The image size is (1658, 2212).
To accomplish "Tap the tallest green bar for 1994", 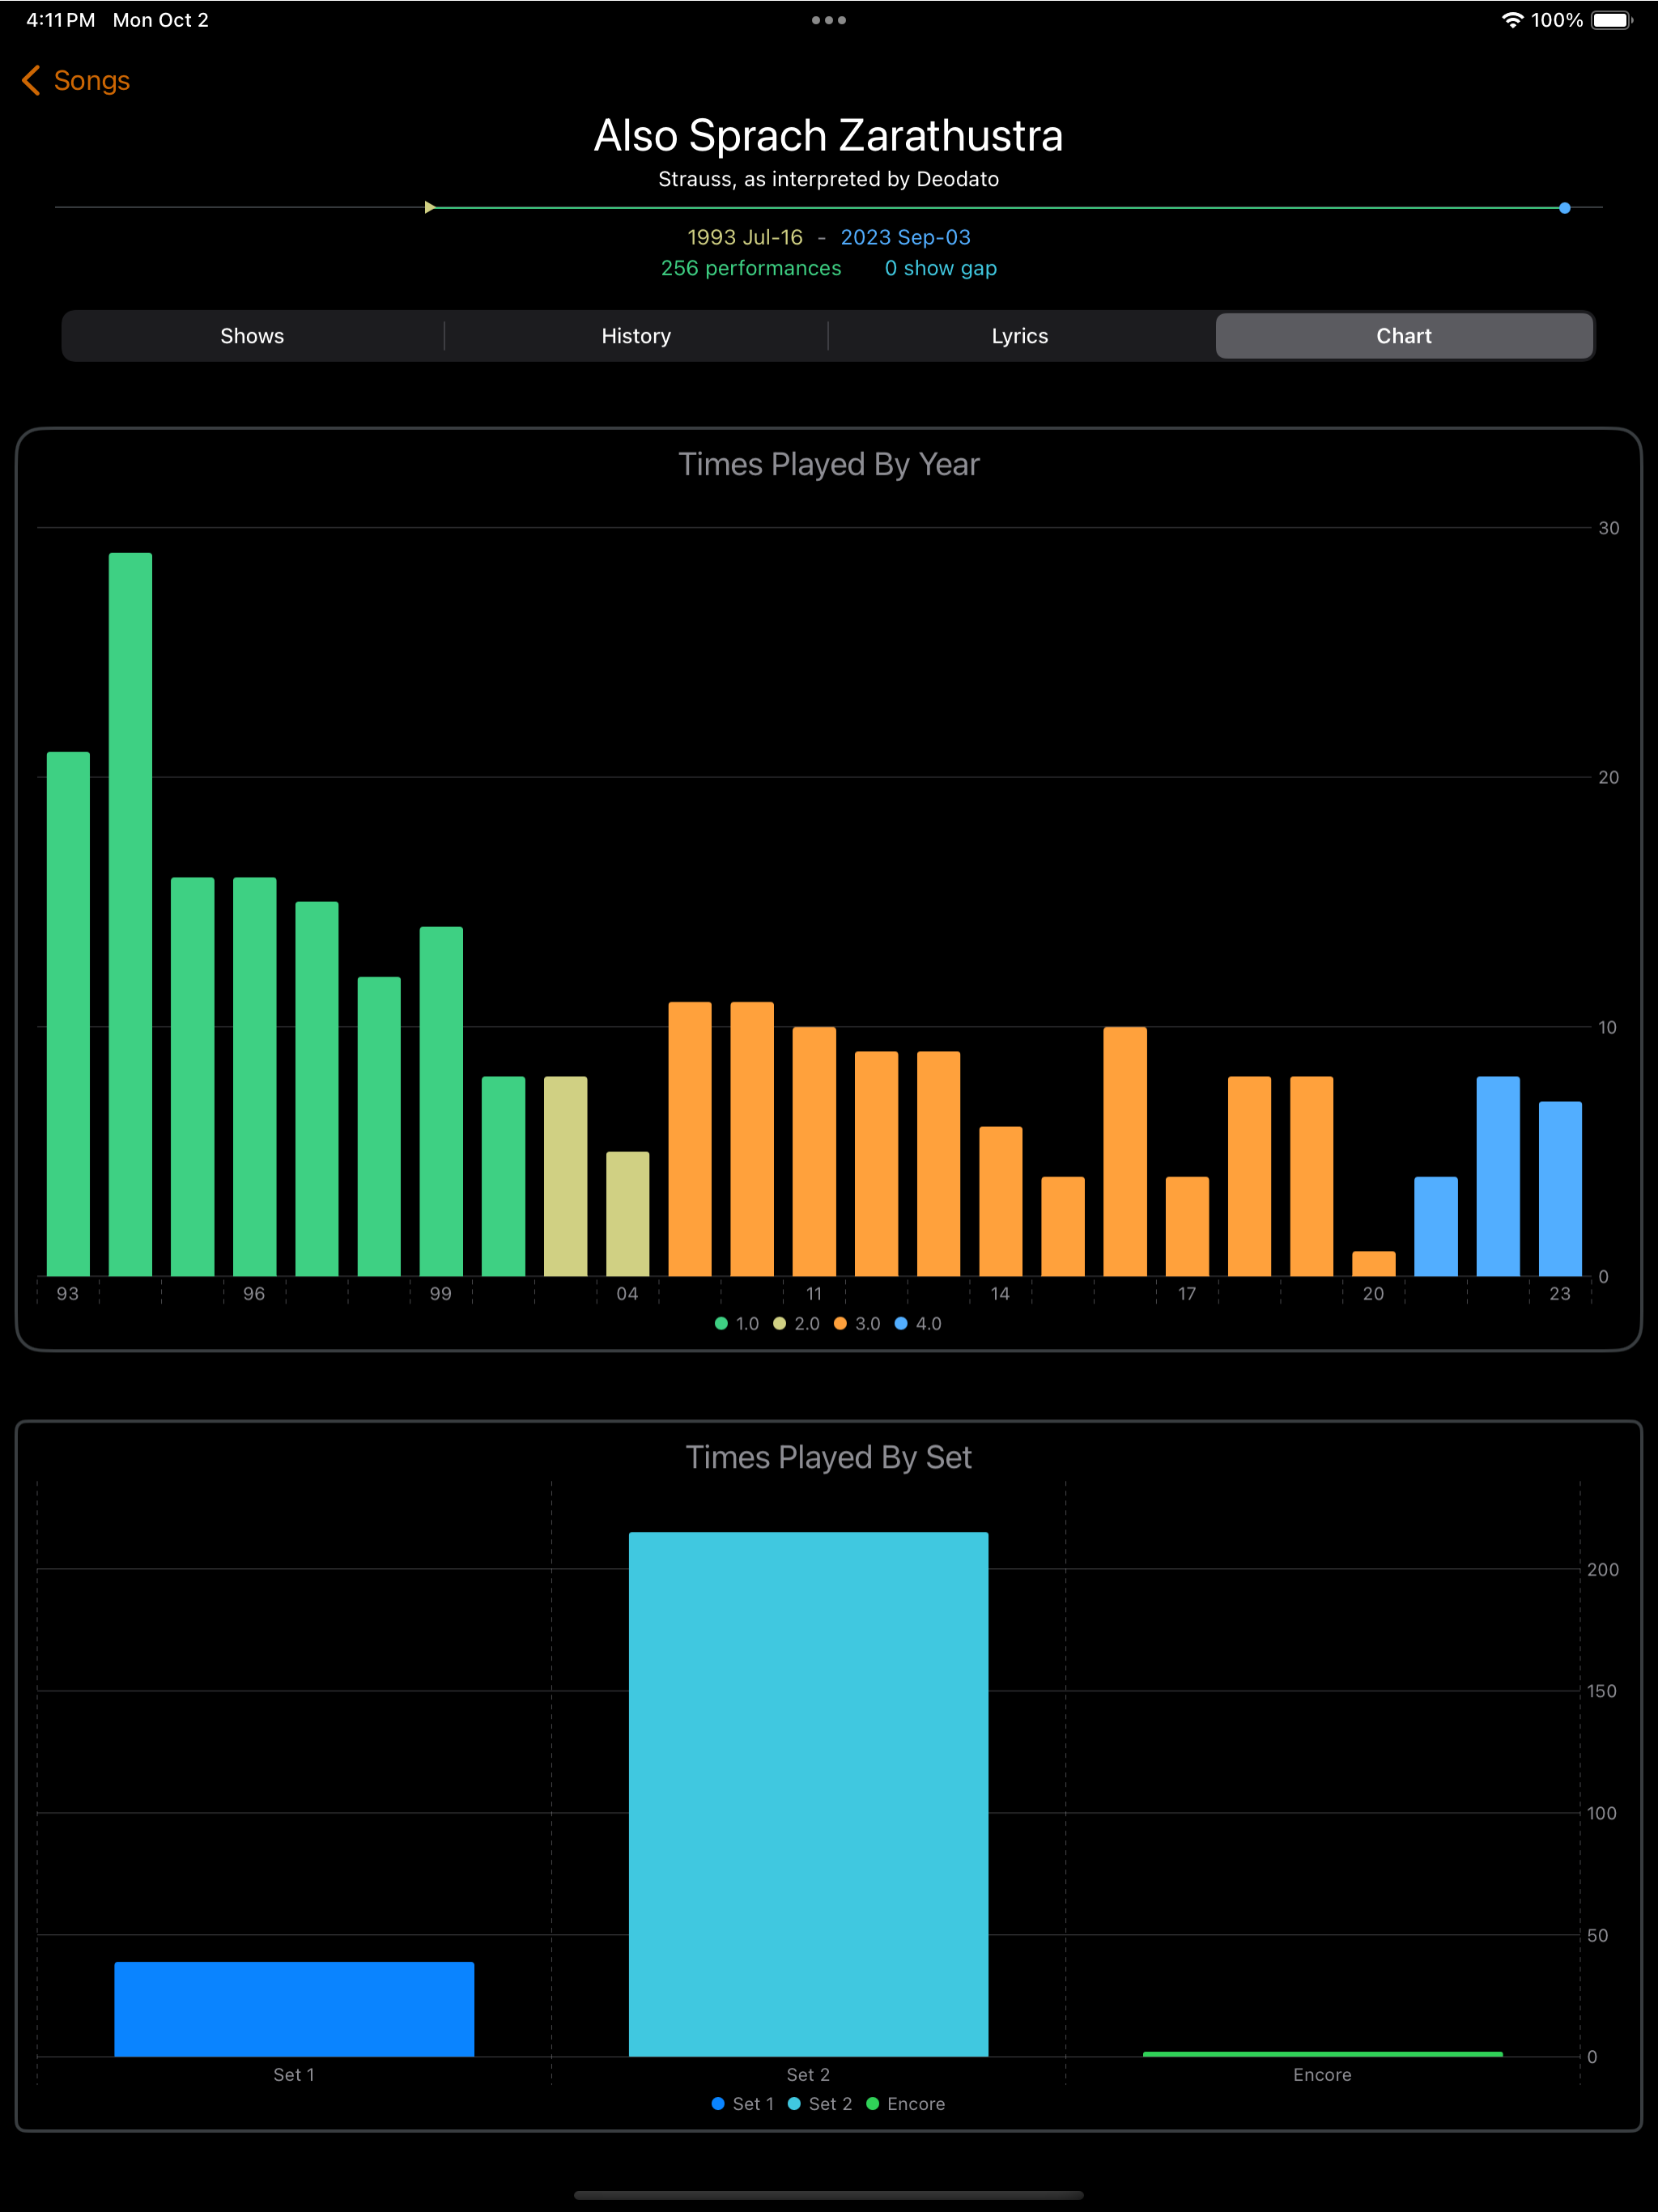I will (130, 914).
